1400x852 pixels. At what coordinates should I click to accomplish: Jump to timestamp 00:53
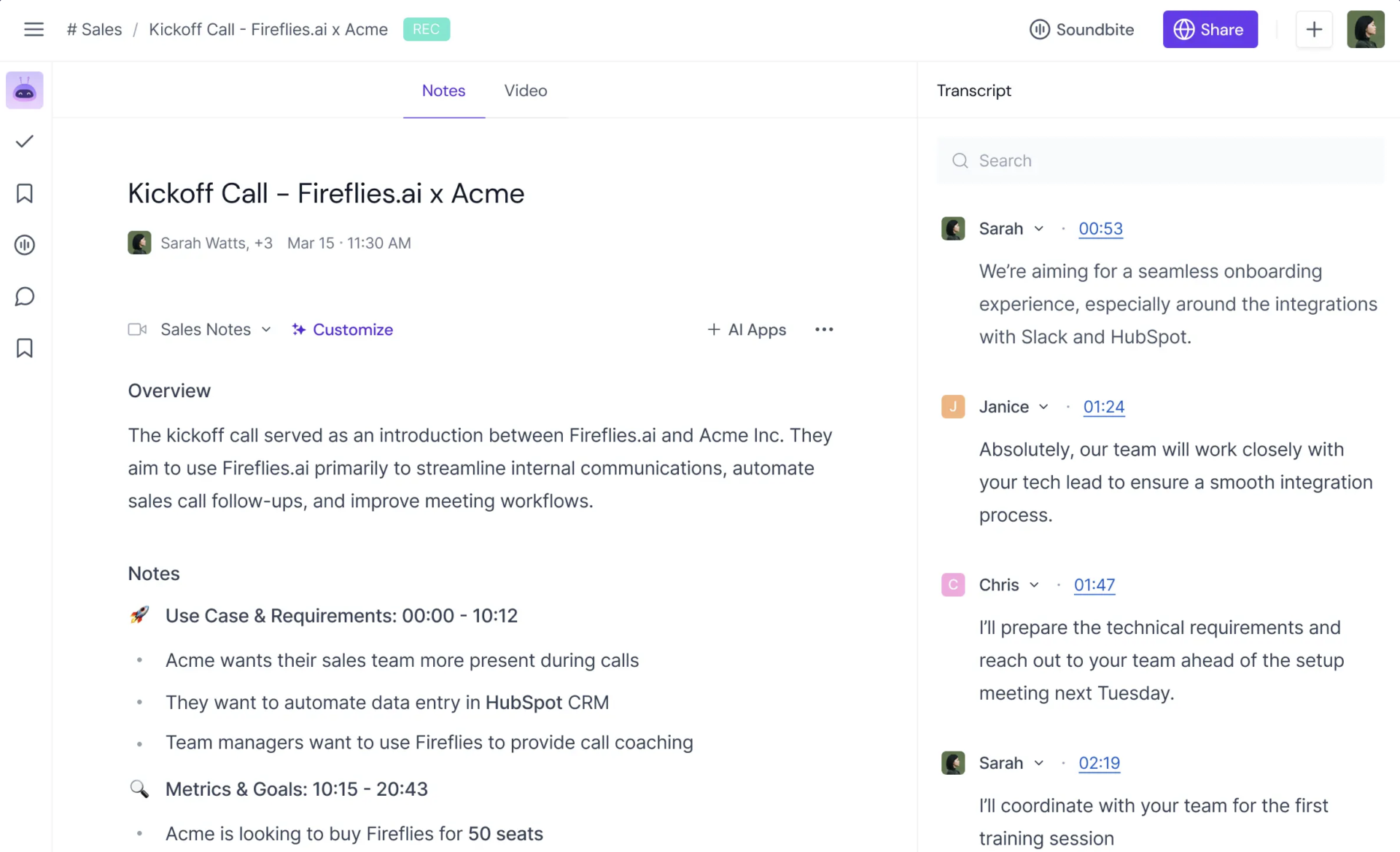(1100, 228)
